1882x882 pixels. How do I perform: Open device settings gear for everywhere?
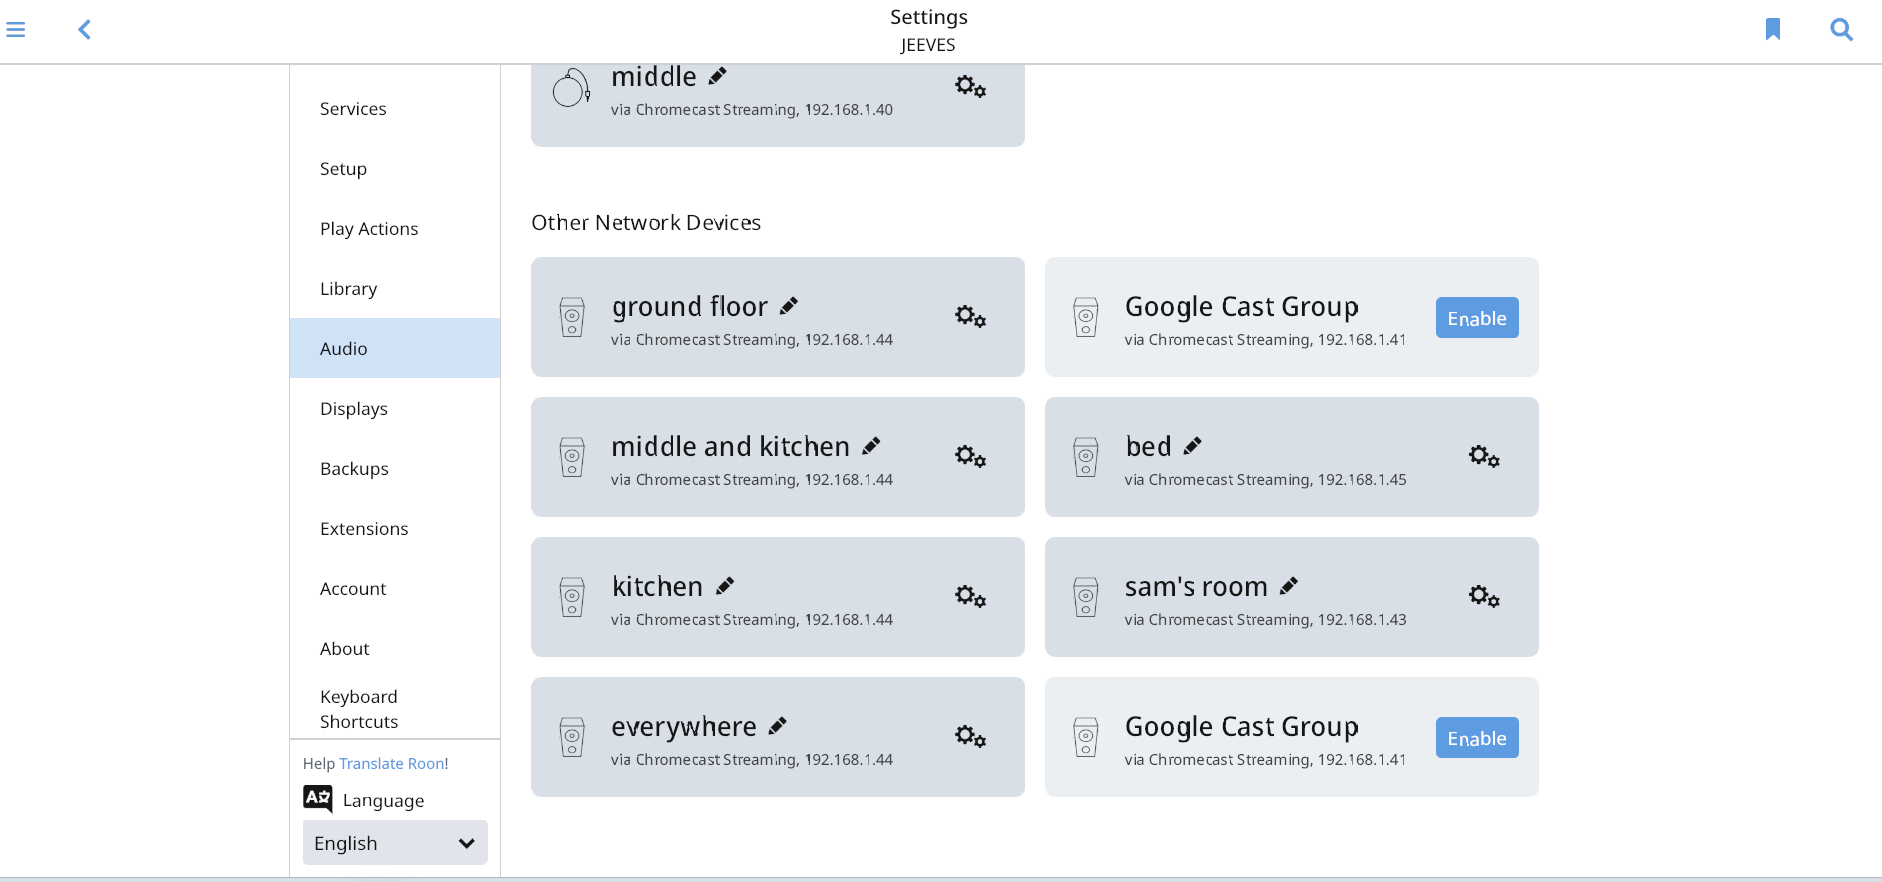pyautogui.click(x=970, y=737)
